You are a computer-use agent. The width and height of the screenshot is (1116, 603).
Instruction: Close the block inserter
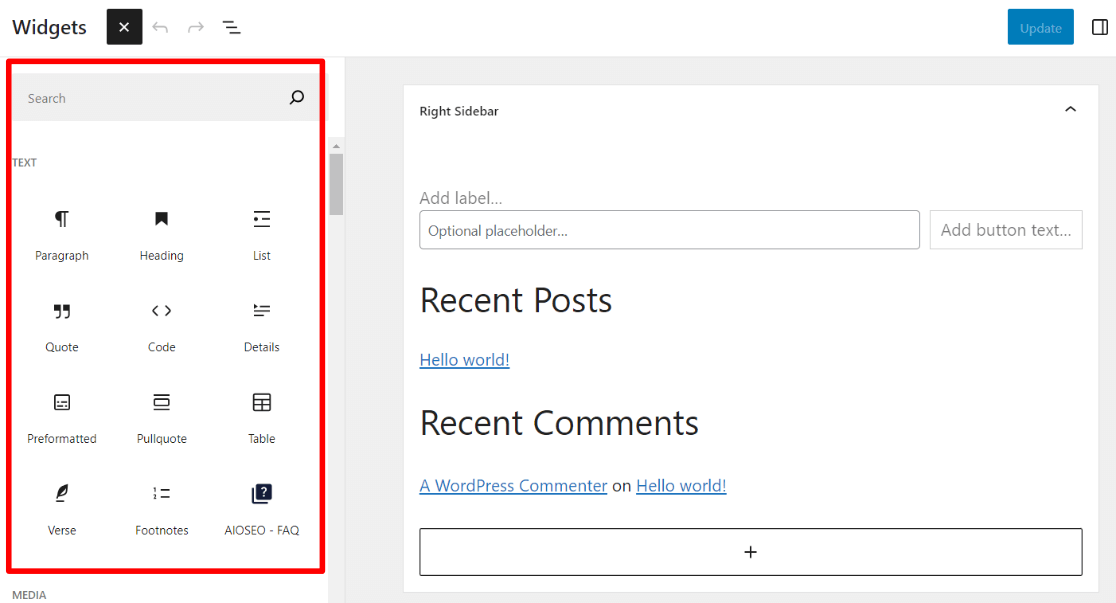click(x=124, y=27)
